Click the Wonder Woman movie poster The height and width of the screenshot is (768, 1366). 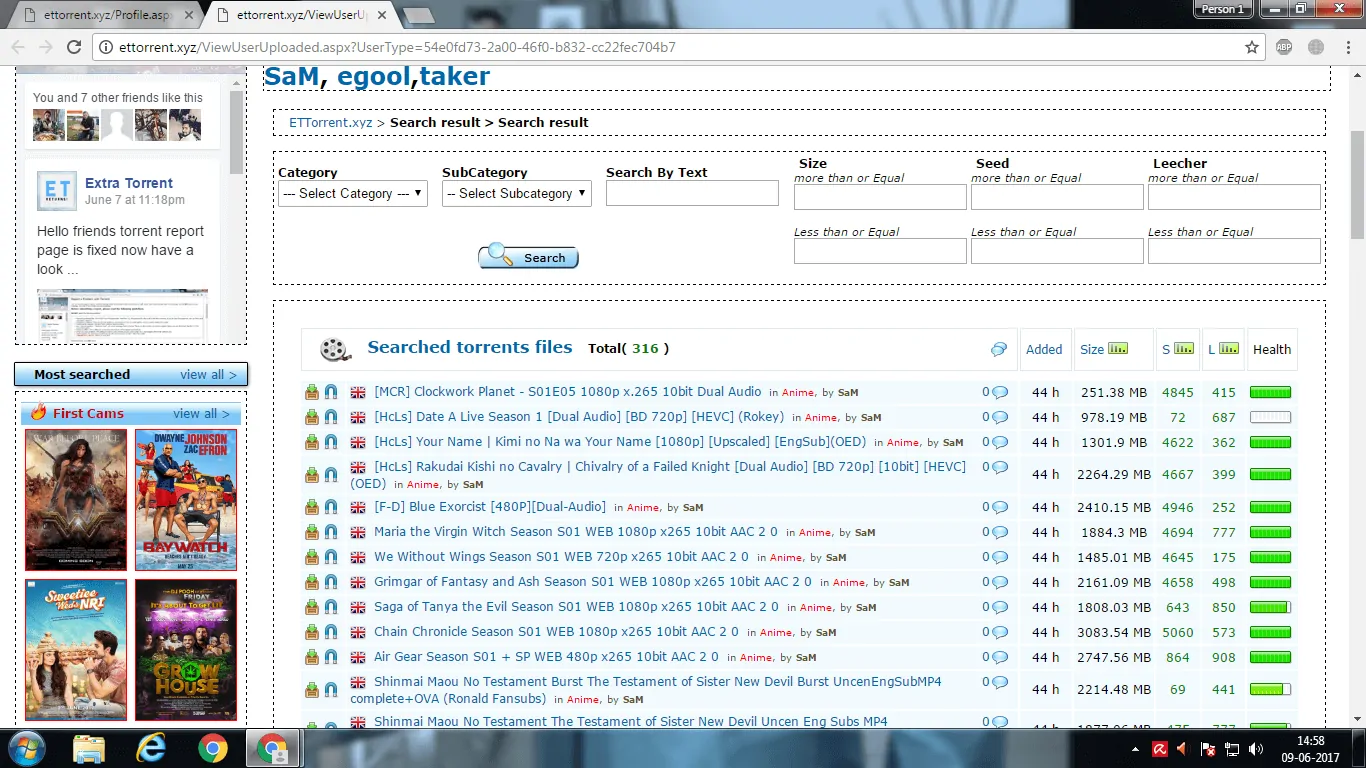point(76,500)
